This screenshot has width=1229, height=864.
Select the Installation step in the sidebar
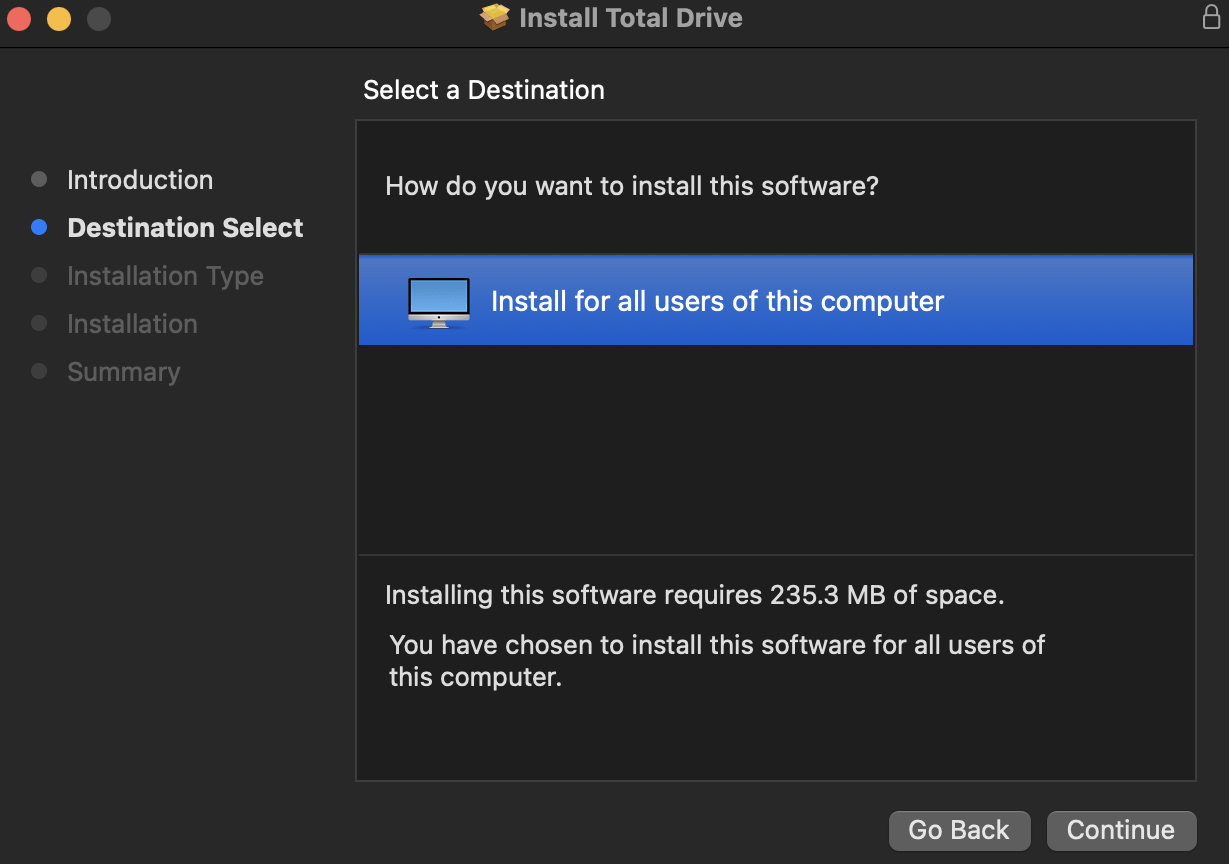click(131, 324)
